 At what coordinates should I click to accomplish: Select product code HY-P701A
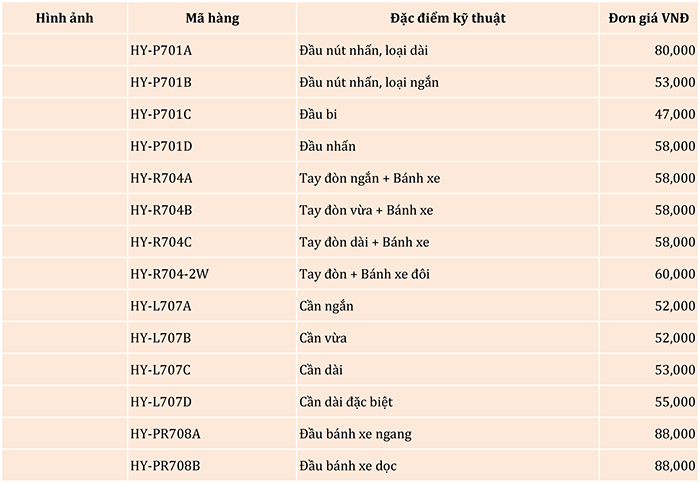pyautogui.click(x=161, y=50)
